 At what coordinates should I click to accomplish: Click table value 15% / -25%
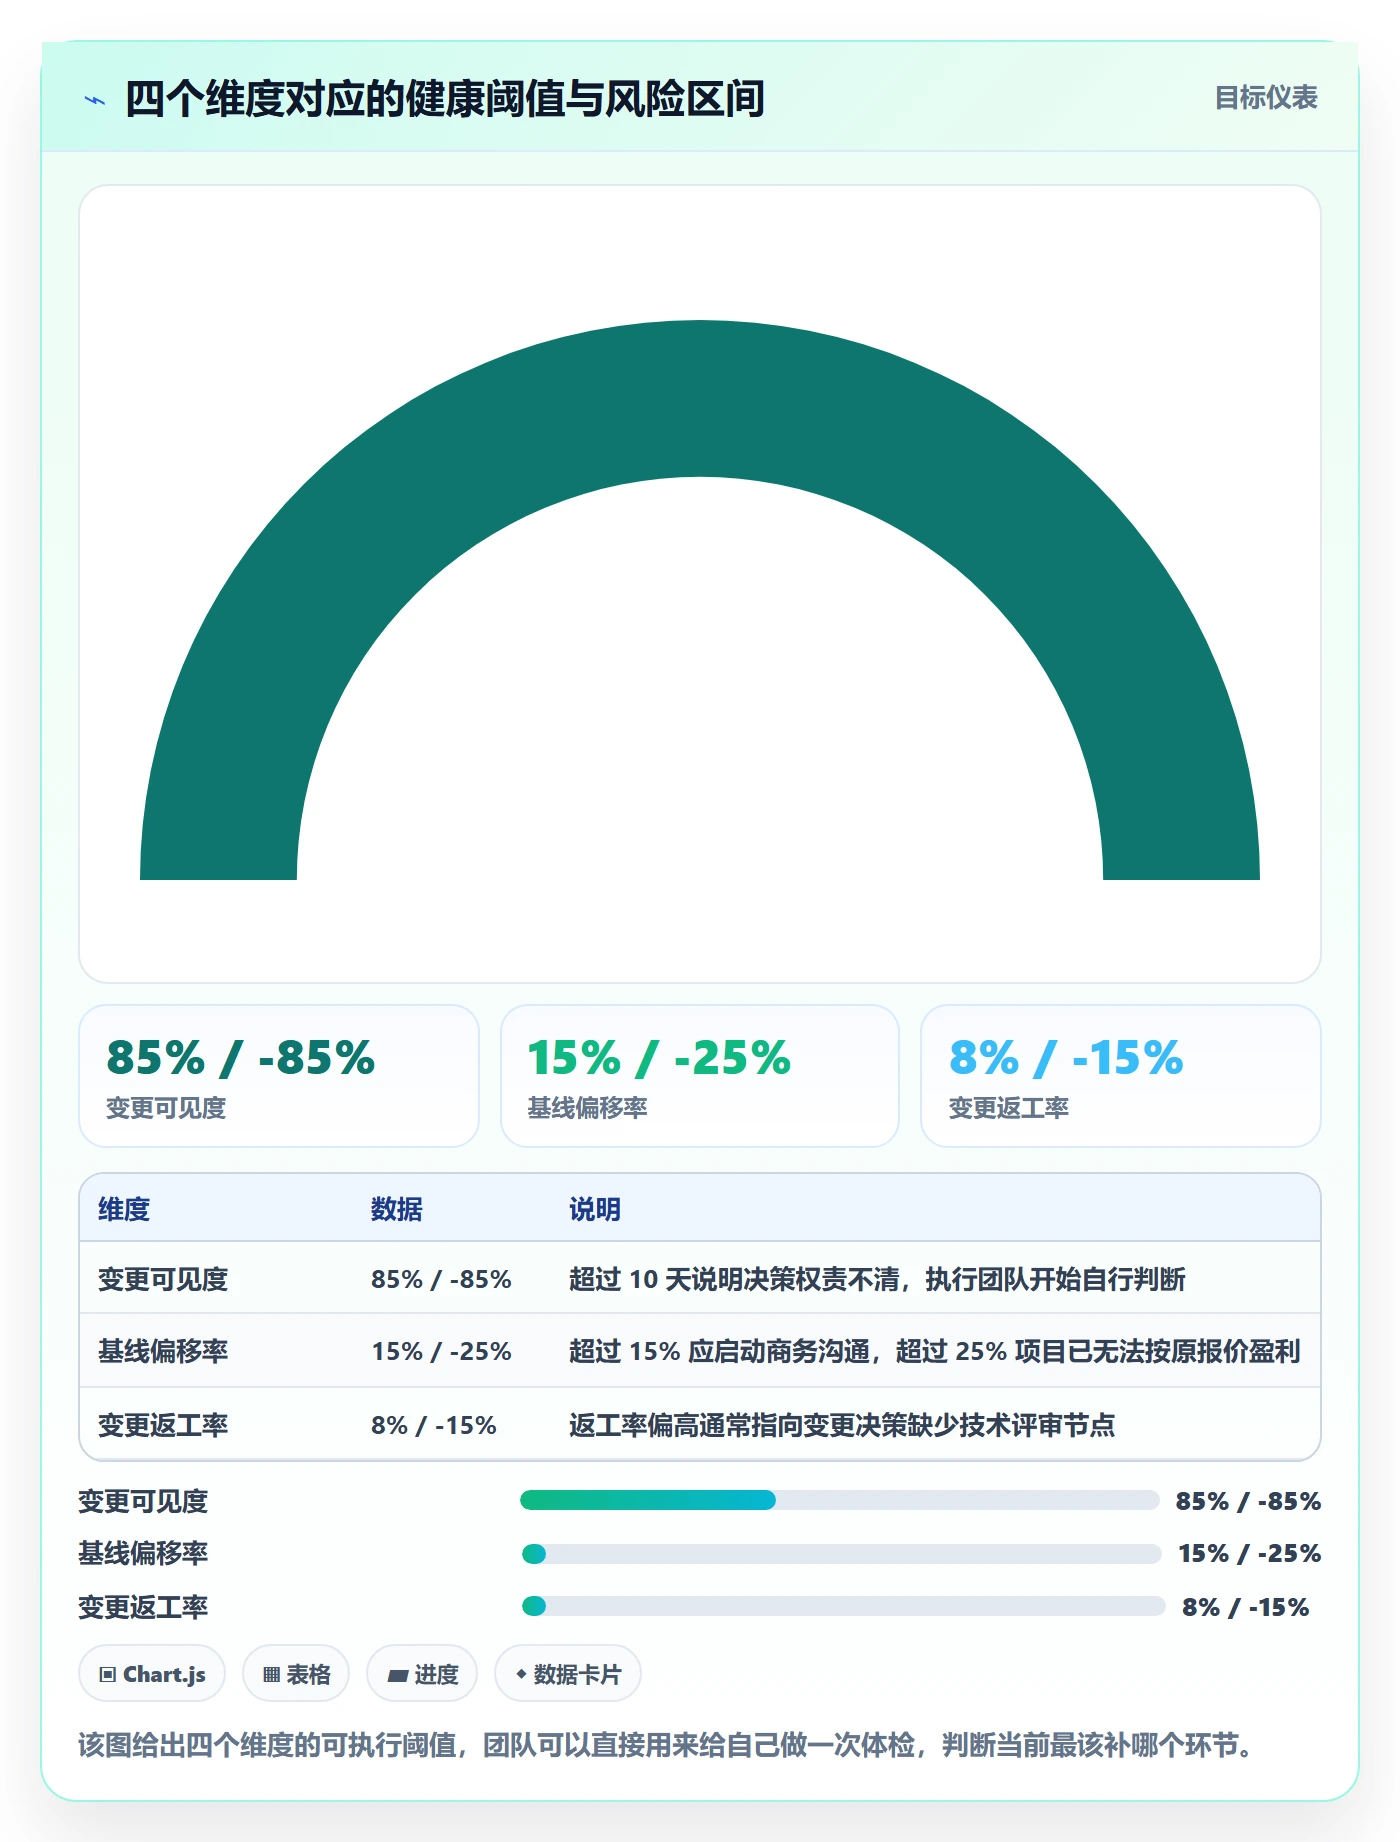point(441,1351)
